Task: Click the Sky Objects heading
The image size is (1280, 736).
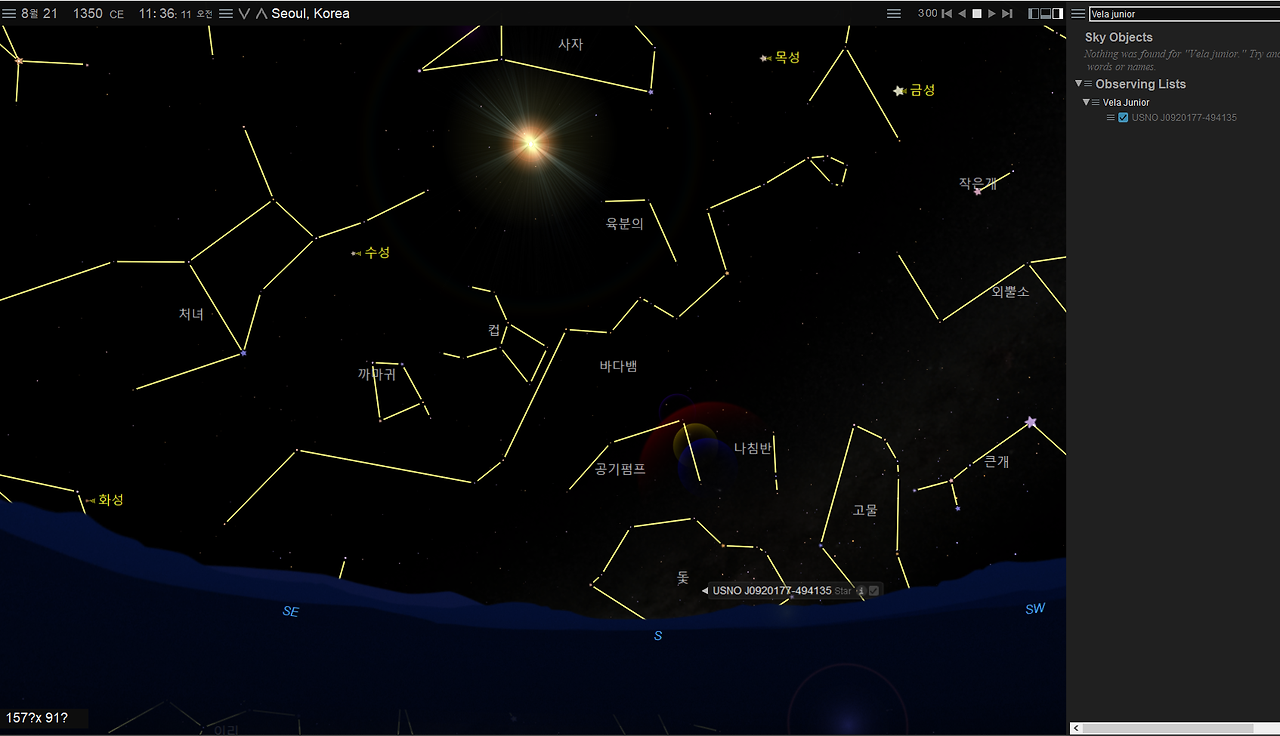Action: [1119, 38]
